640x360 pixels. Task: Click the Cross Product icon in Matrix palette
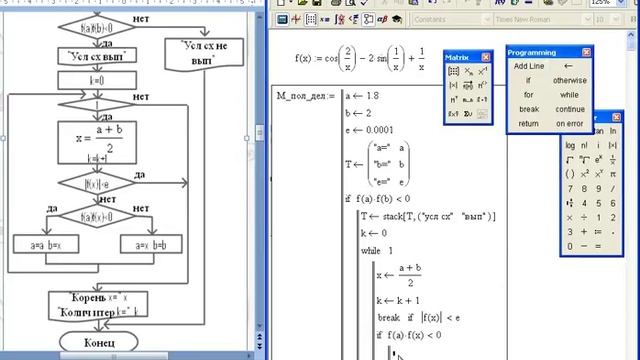pyautogui.click(x=453, y=114)
